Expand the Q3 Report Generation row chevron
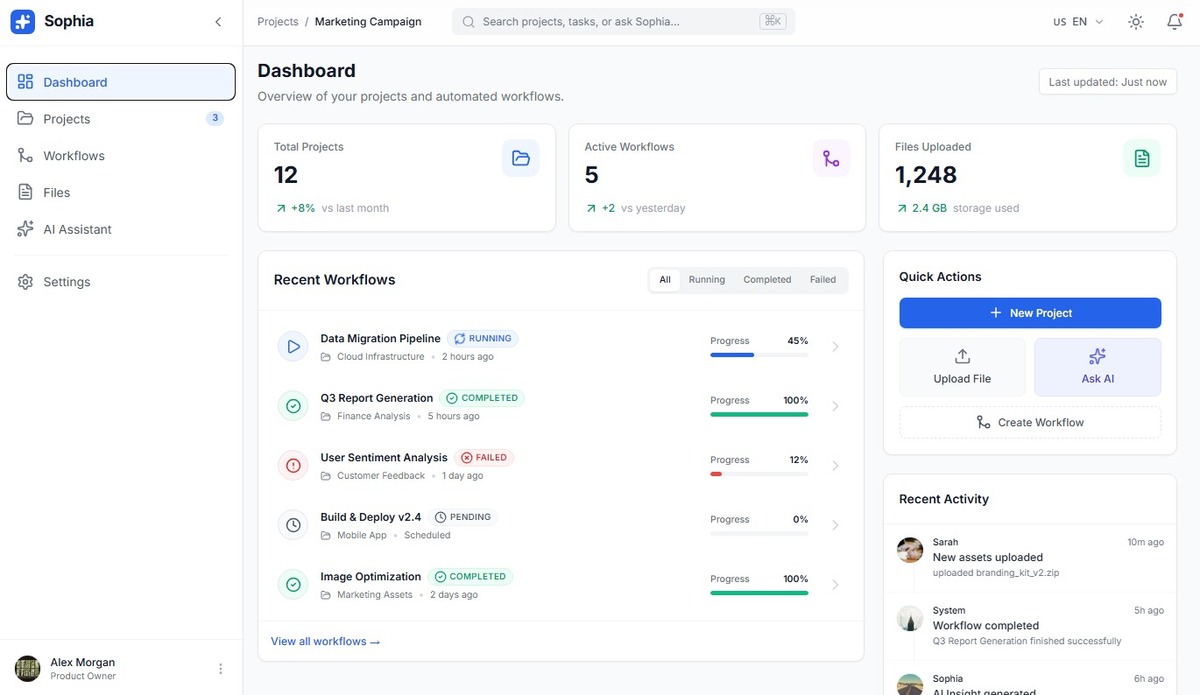This screenshot has width=1200, height=695. coord(835,406)
